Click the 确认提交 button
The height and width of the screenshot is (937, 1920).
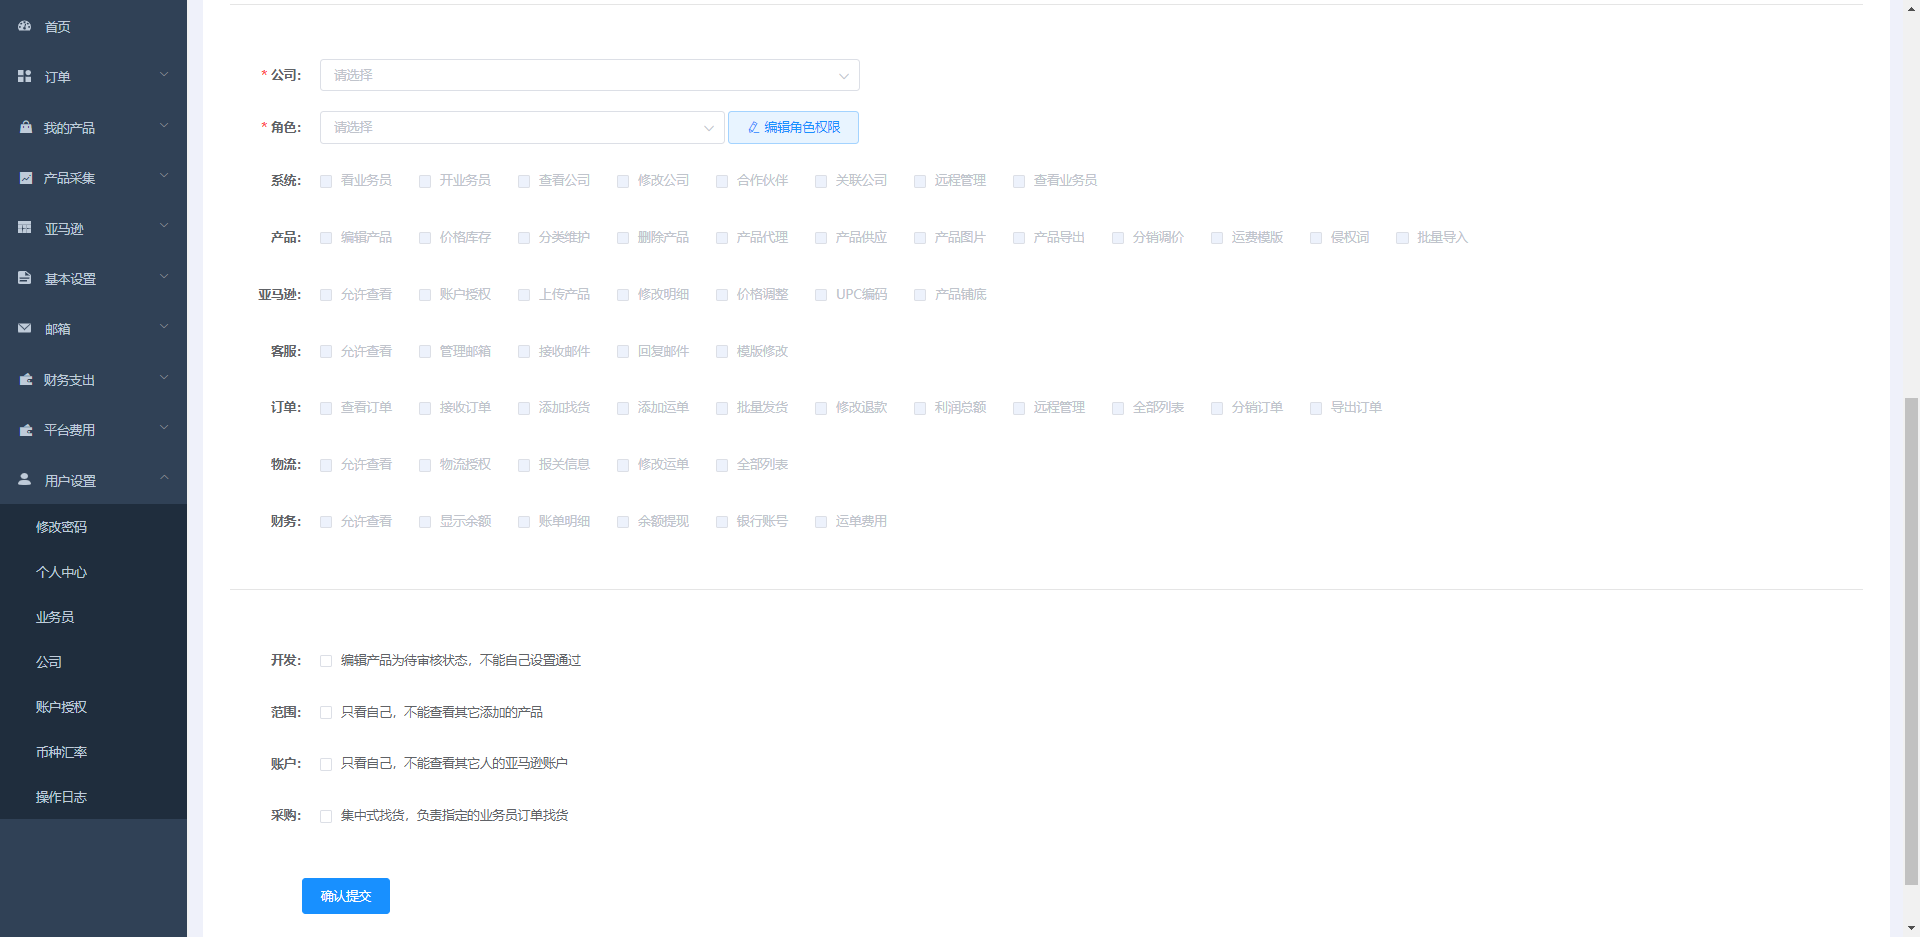[346, 896]
